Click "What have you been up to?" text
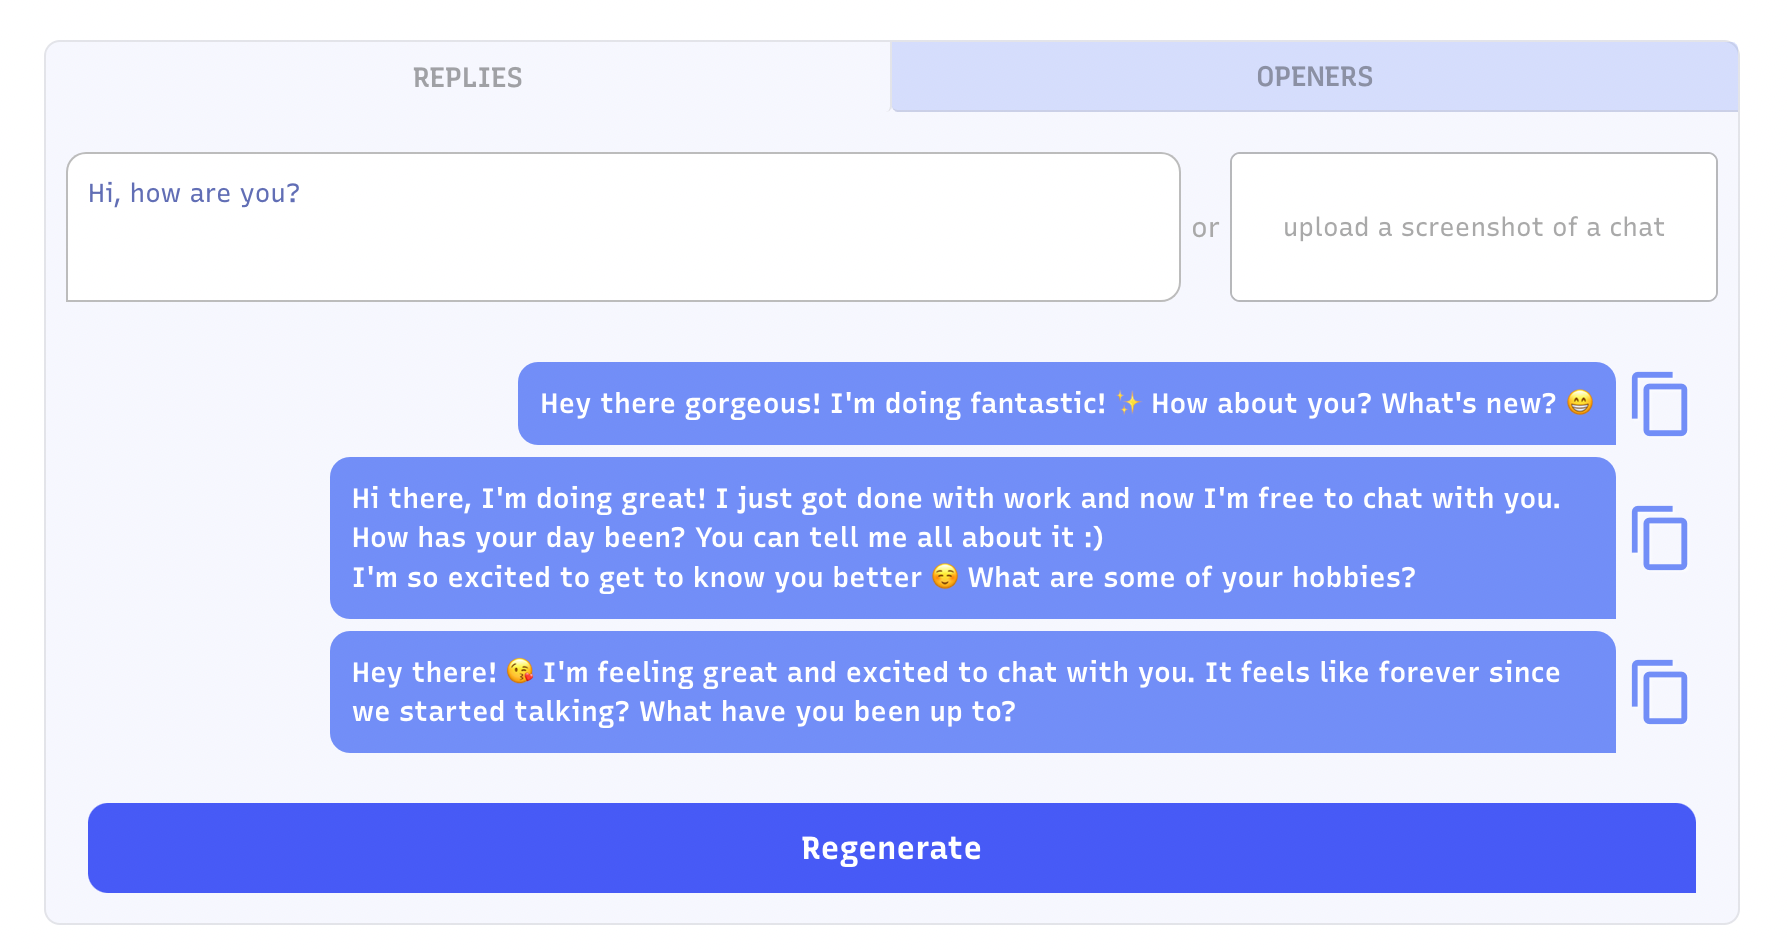This screenshot has height=950, width=1788. pos(827,712)
